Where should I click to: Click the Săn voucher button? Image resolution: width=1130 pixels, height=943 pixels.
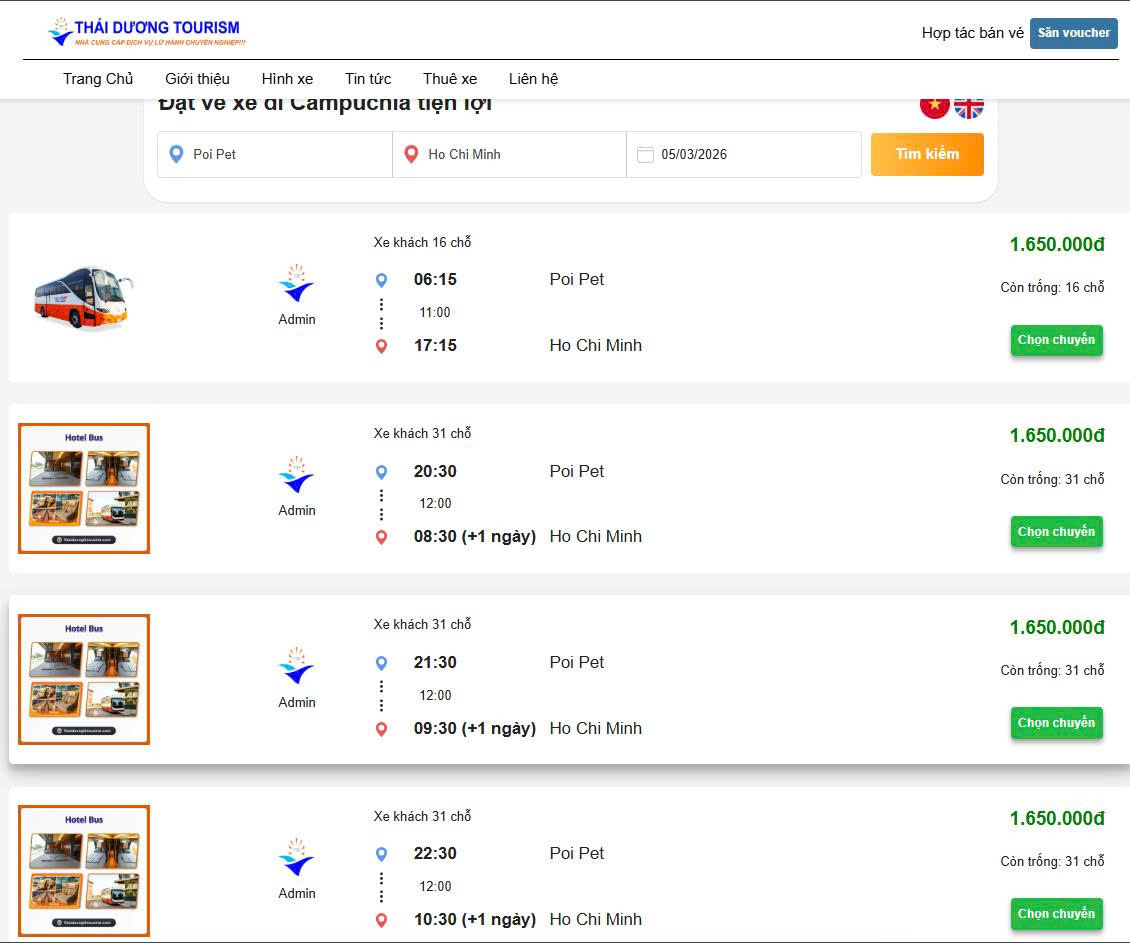click(1073, 33)
